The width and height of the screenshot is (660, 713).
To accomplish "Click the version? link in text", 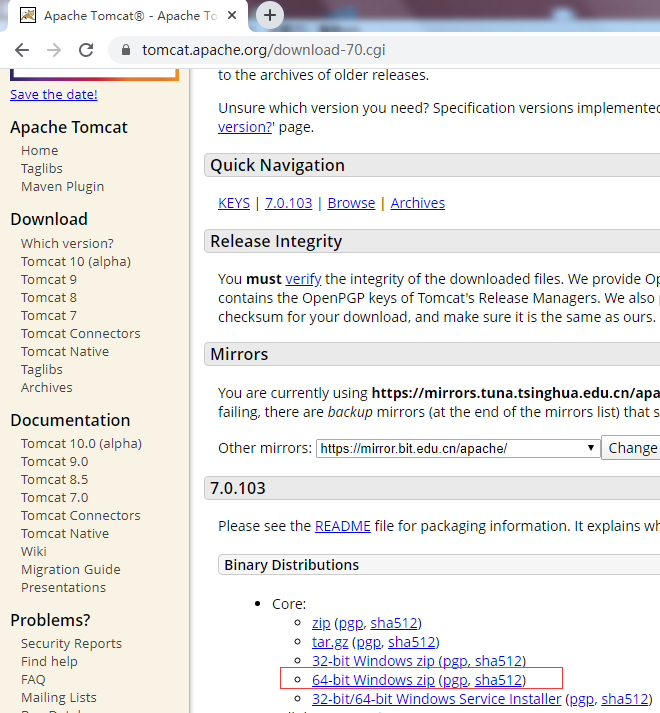I will (x=245, y=127).
